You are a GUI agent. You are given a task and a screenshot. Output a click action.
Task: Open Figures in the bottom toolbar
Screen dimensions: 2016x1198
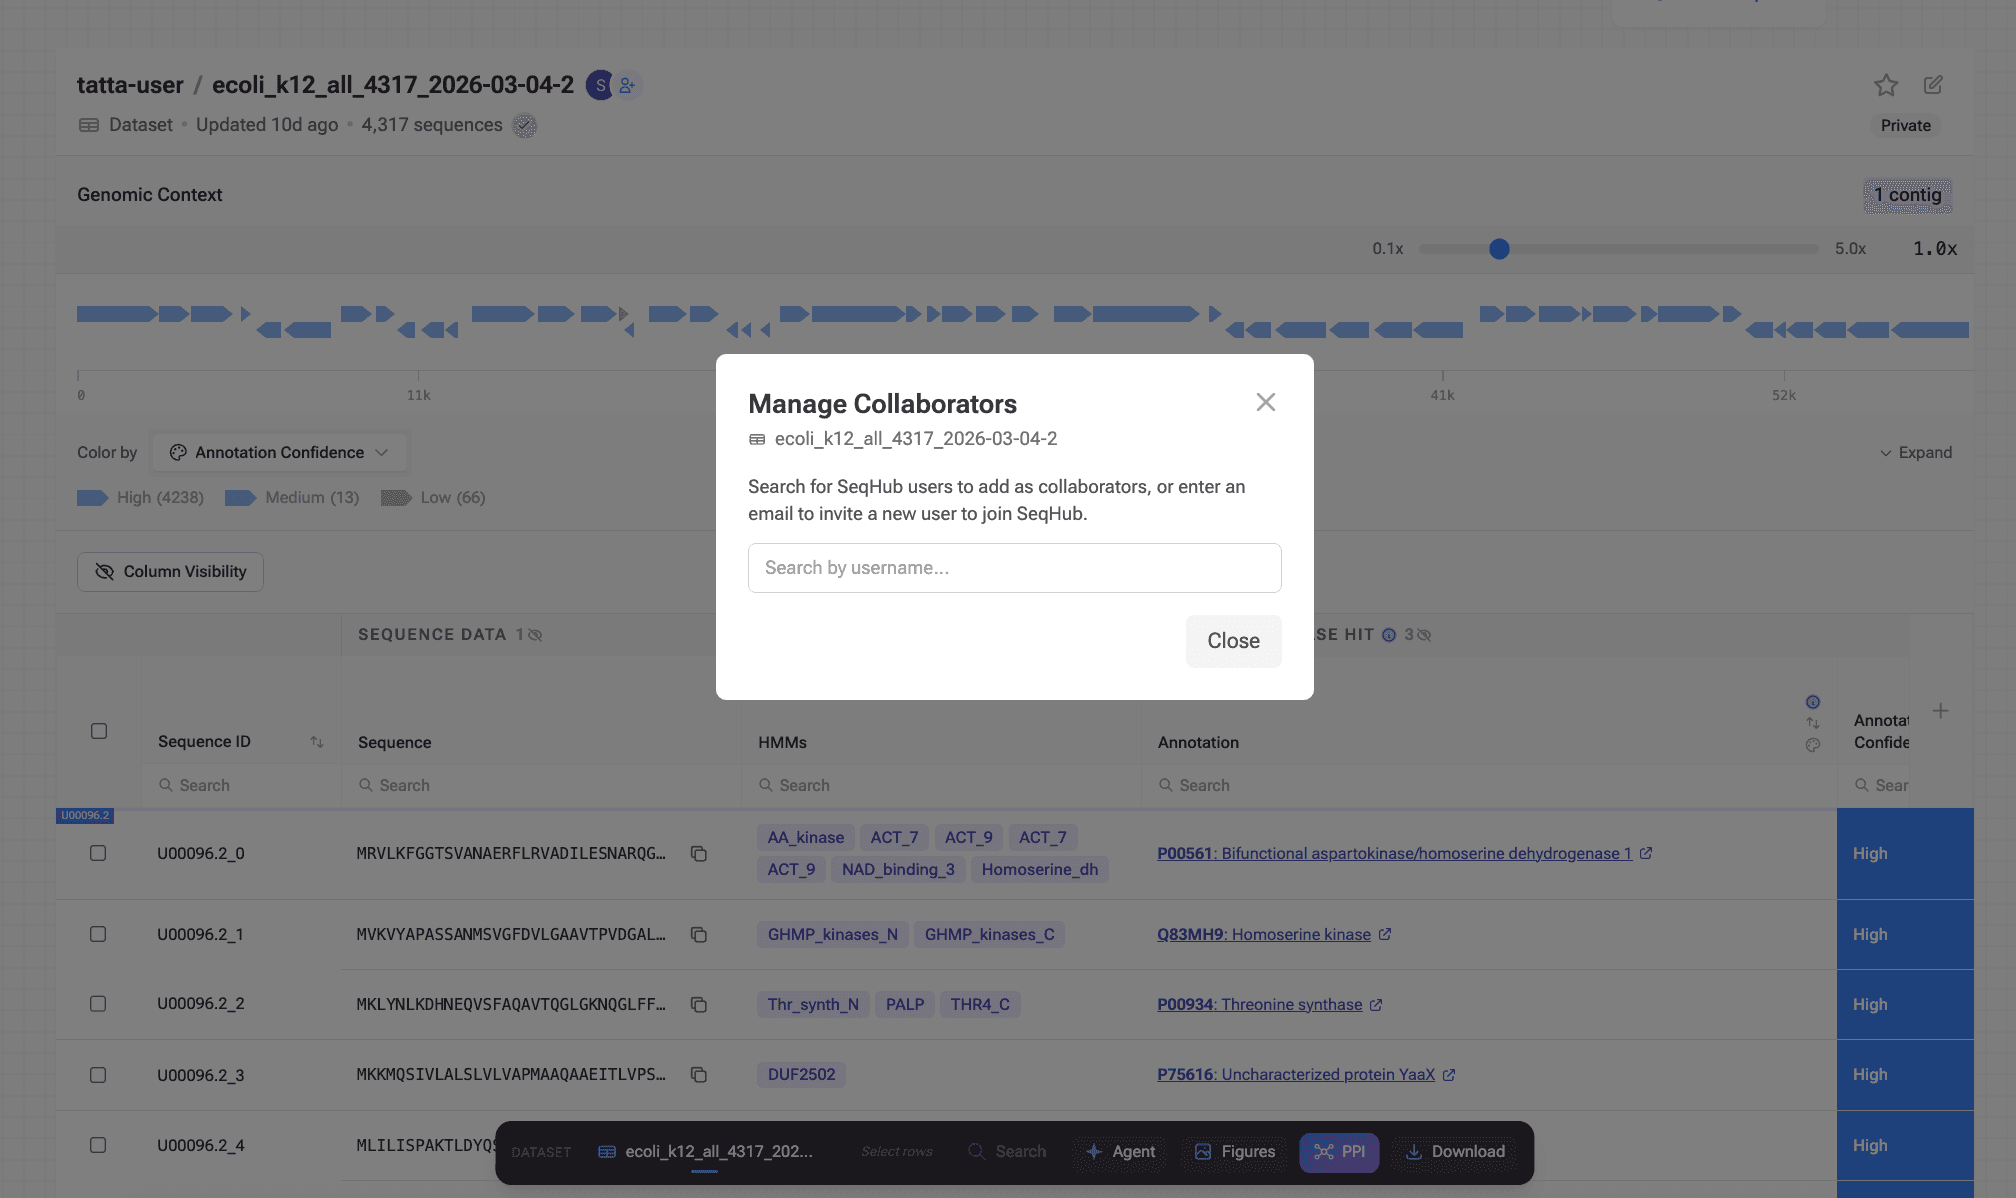(1235, 1152)
